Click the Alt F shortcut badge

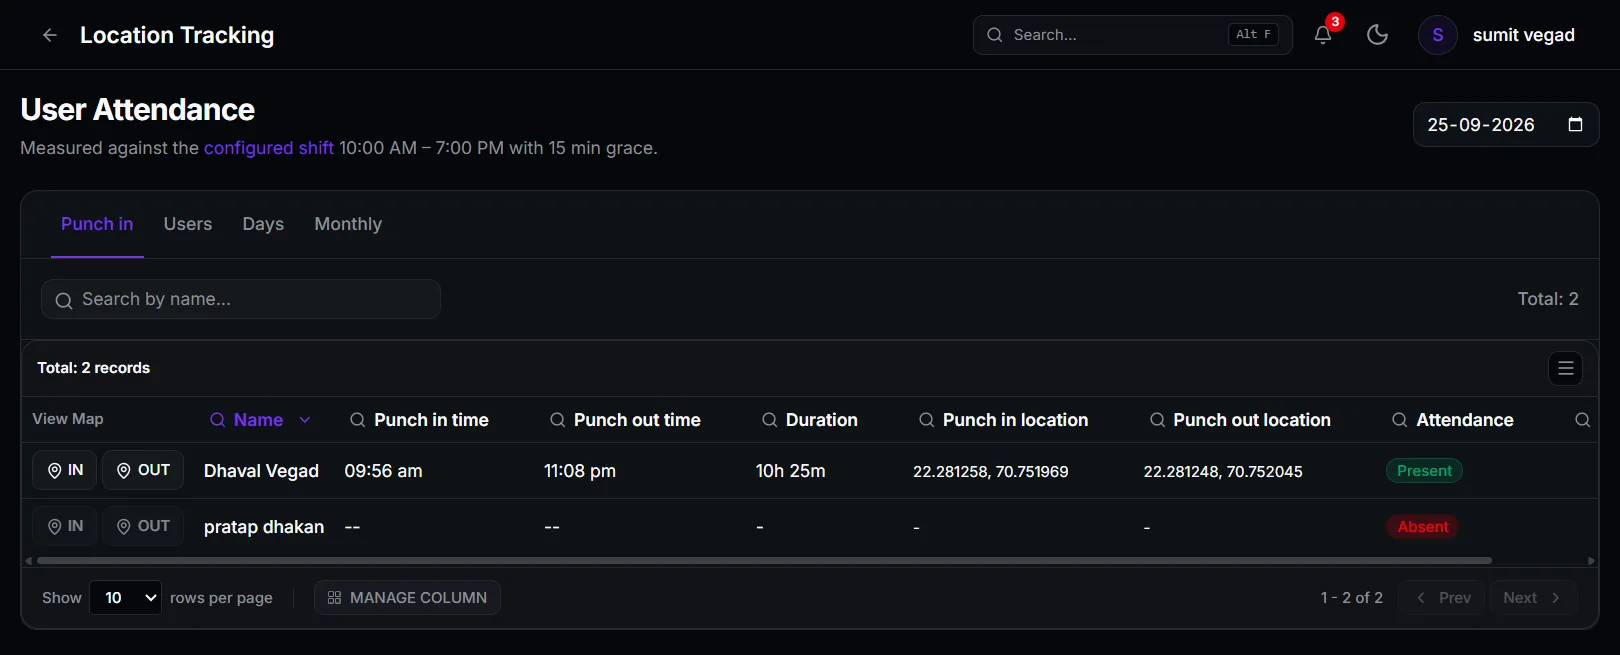[1253, 35]
